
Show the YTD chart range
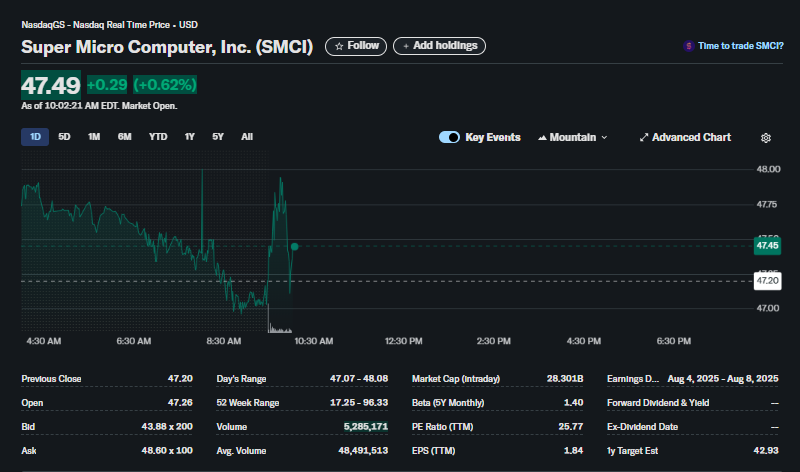158,137
